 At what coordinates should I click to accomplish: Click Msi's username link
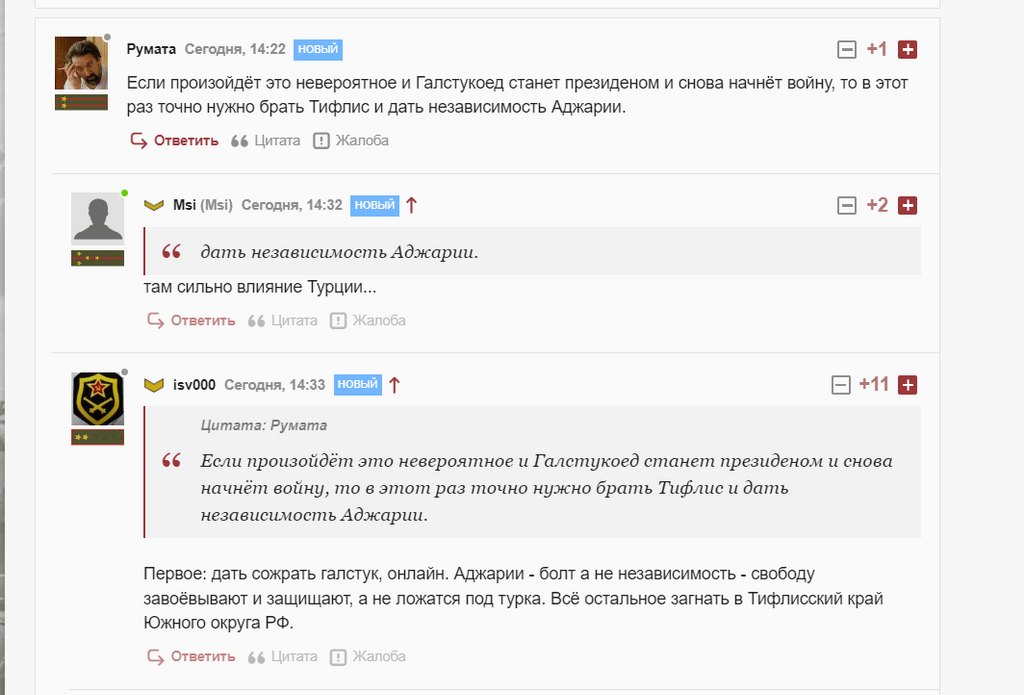click(184, 205)
